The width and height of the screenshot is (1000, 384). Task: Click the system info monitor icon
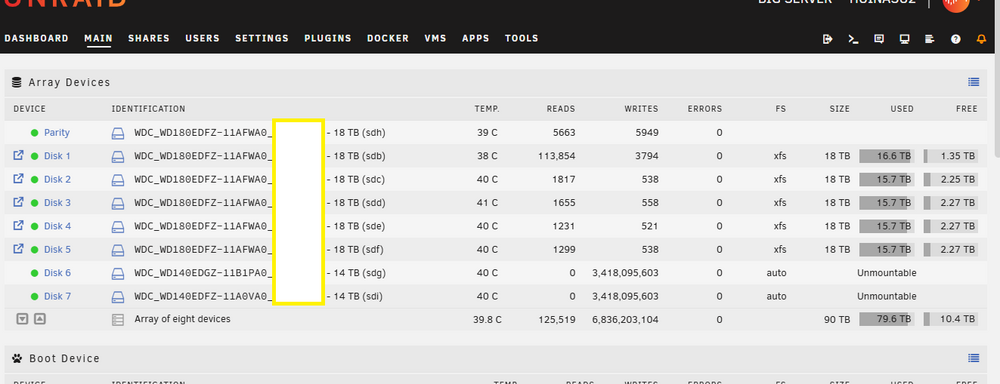coord(904,39)
